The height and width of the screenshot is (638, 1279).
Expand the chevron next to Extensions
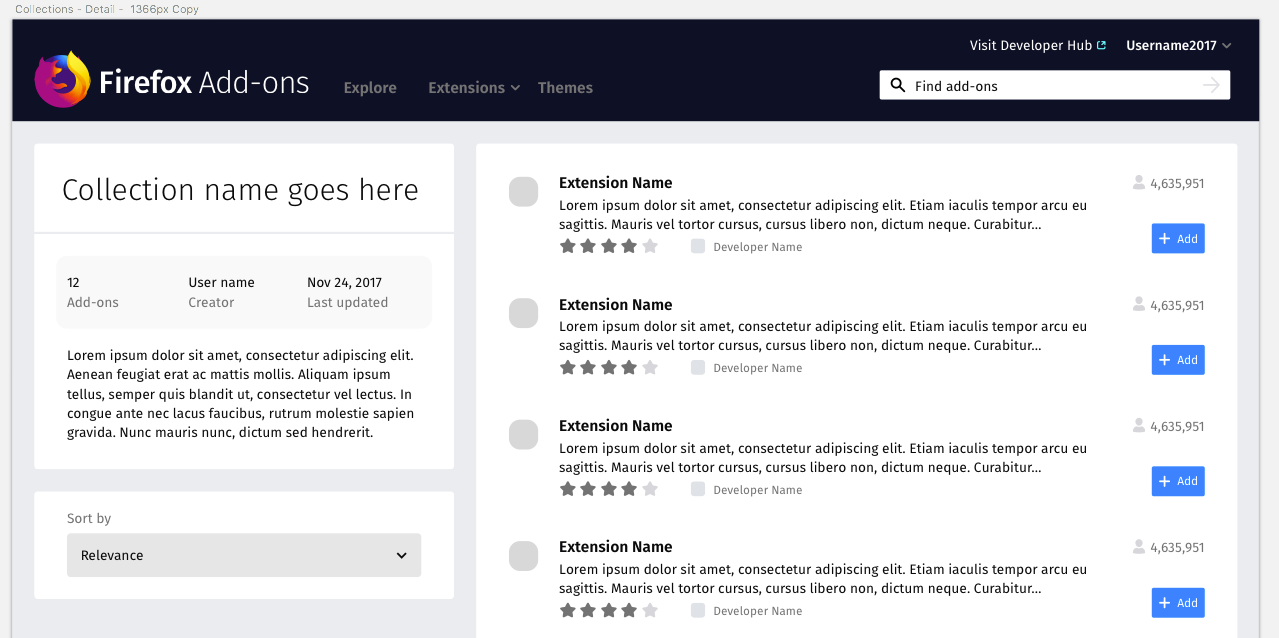[515, 88]
